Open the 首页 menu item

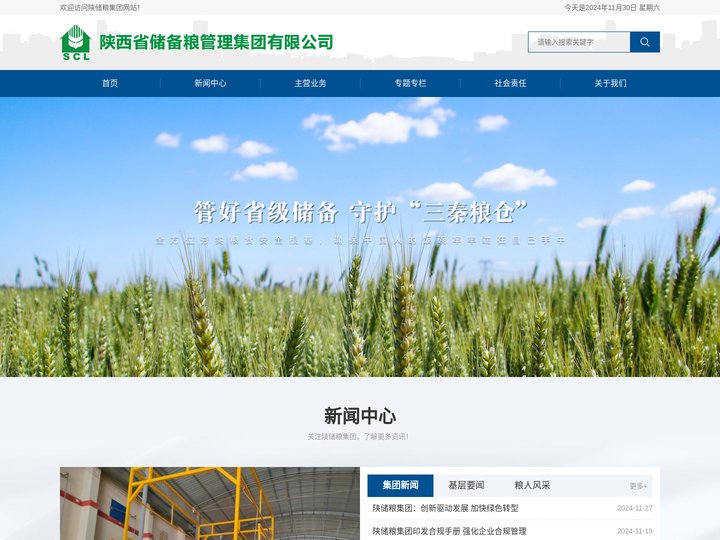(x=110, y=83)
